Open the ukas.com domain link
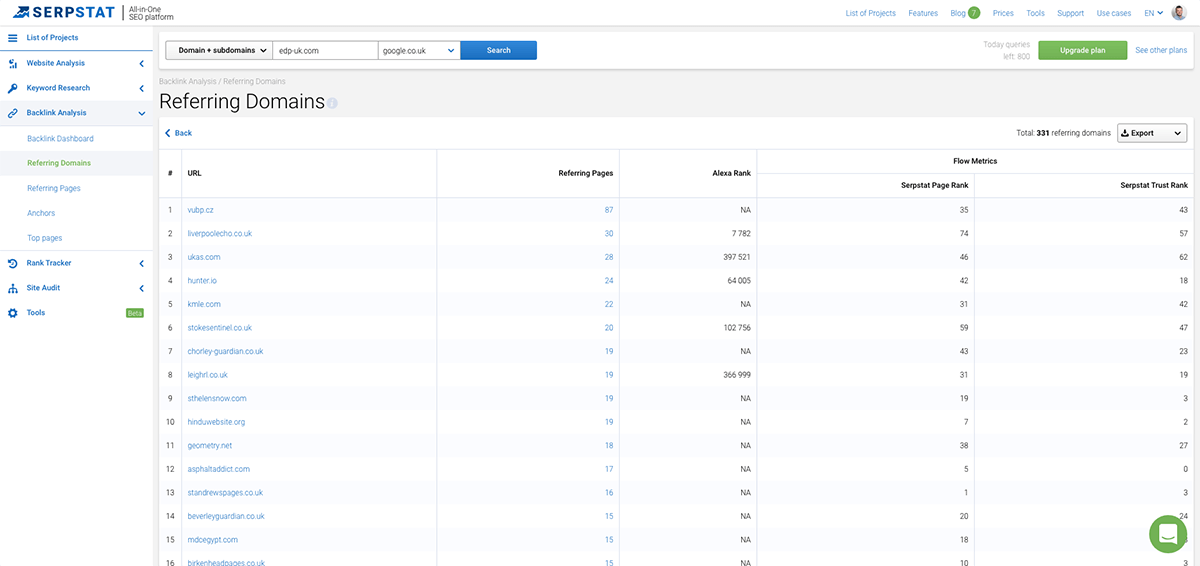Screen dimensions: 1200x566 point(204,257)
